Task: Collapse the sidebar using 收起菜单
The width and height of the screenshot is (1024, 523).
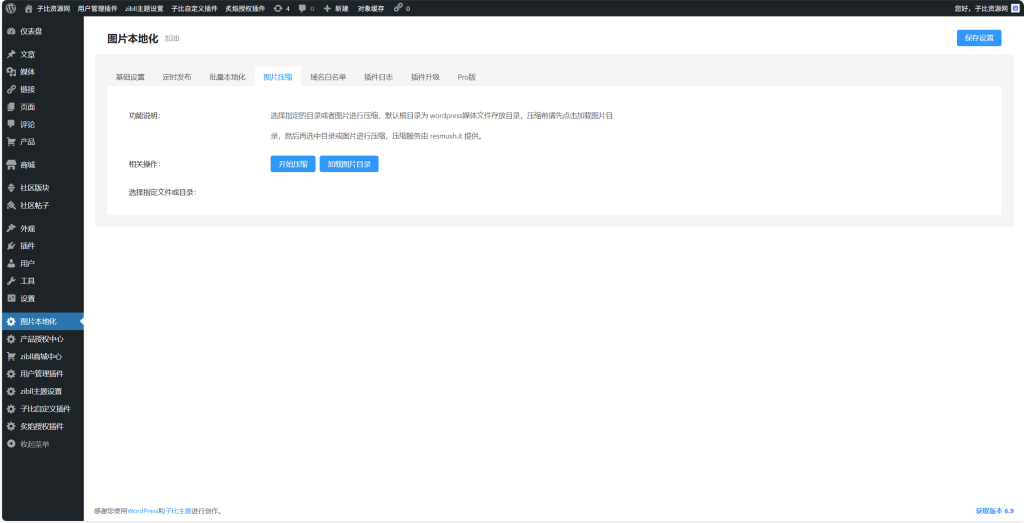Action: pyautogui.click(x=34, y=444)
